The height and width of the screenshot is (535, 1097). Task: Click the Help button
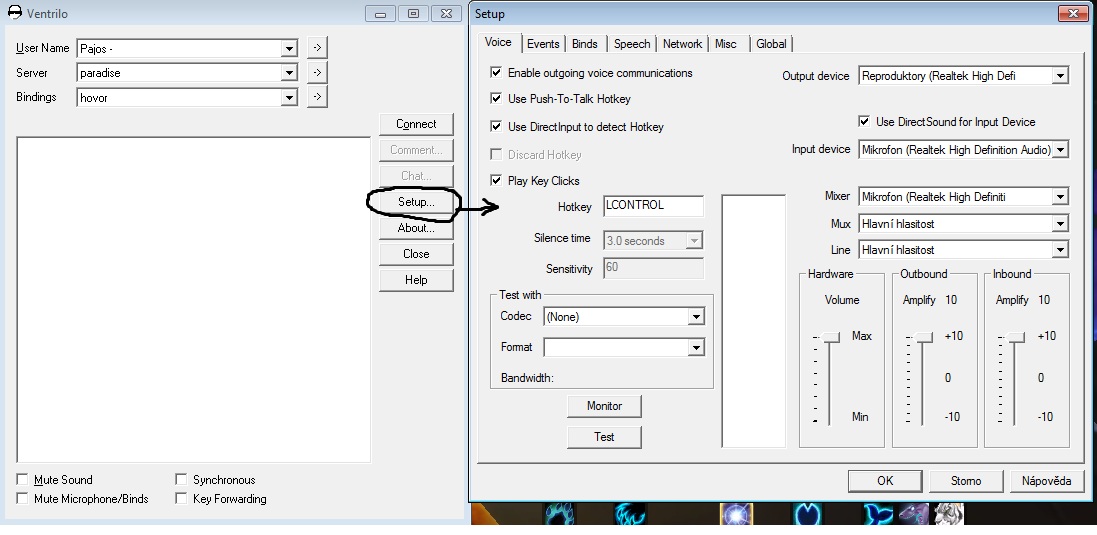pos(416,280)
